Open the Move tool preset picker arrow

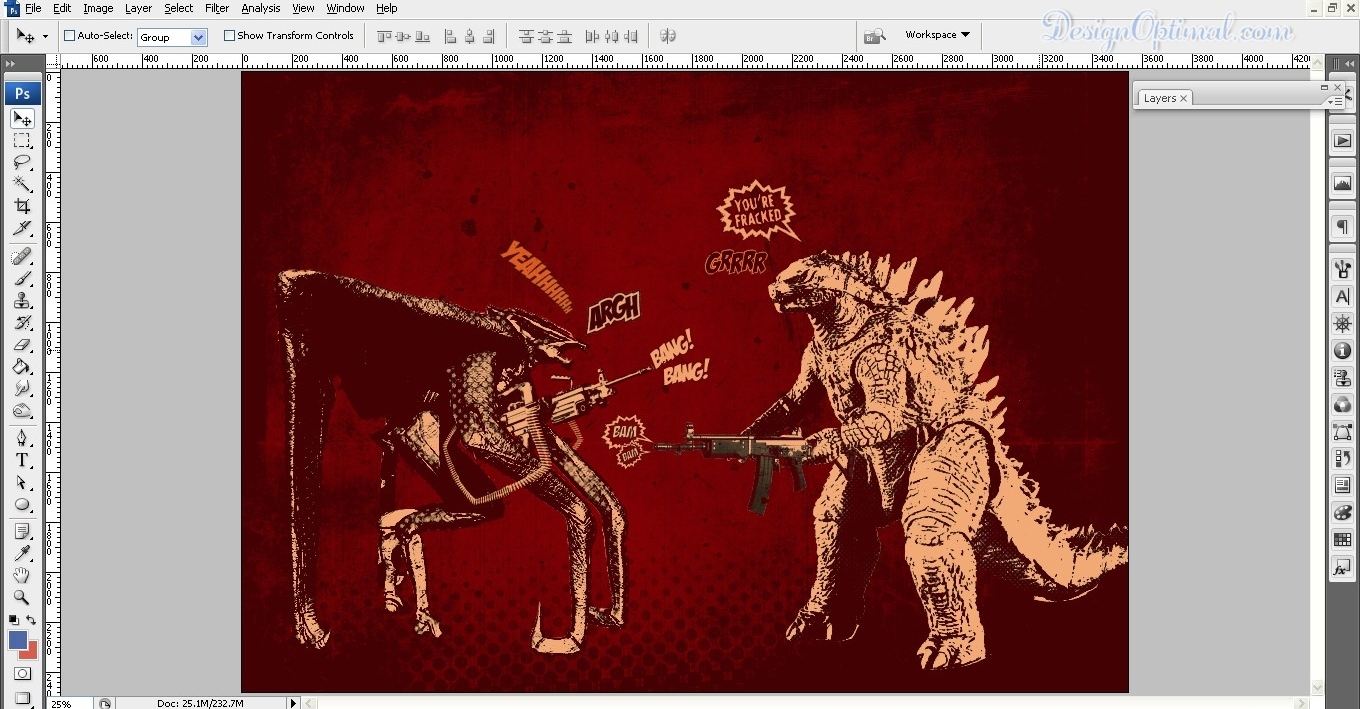(45, 36)
